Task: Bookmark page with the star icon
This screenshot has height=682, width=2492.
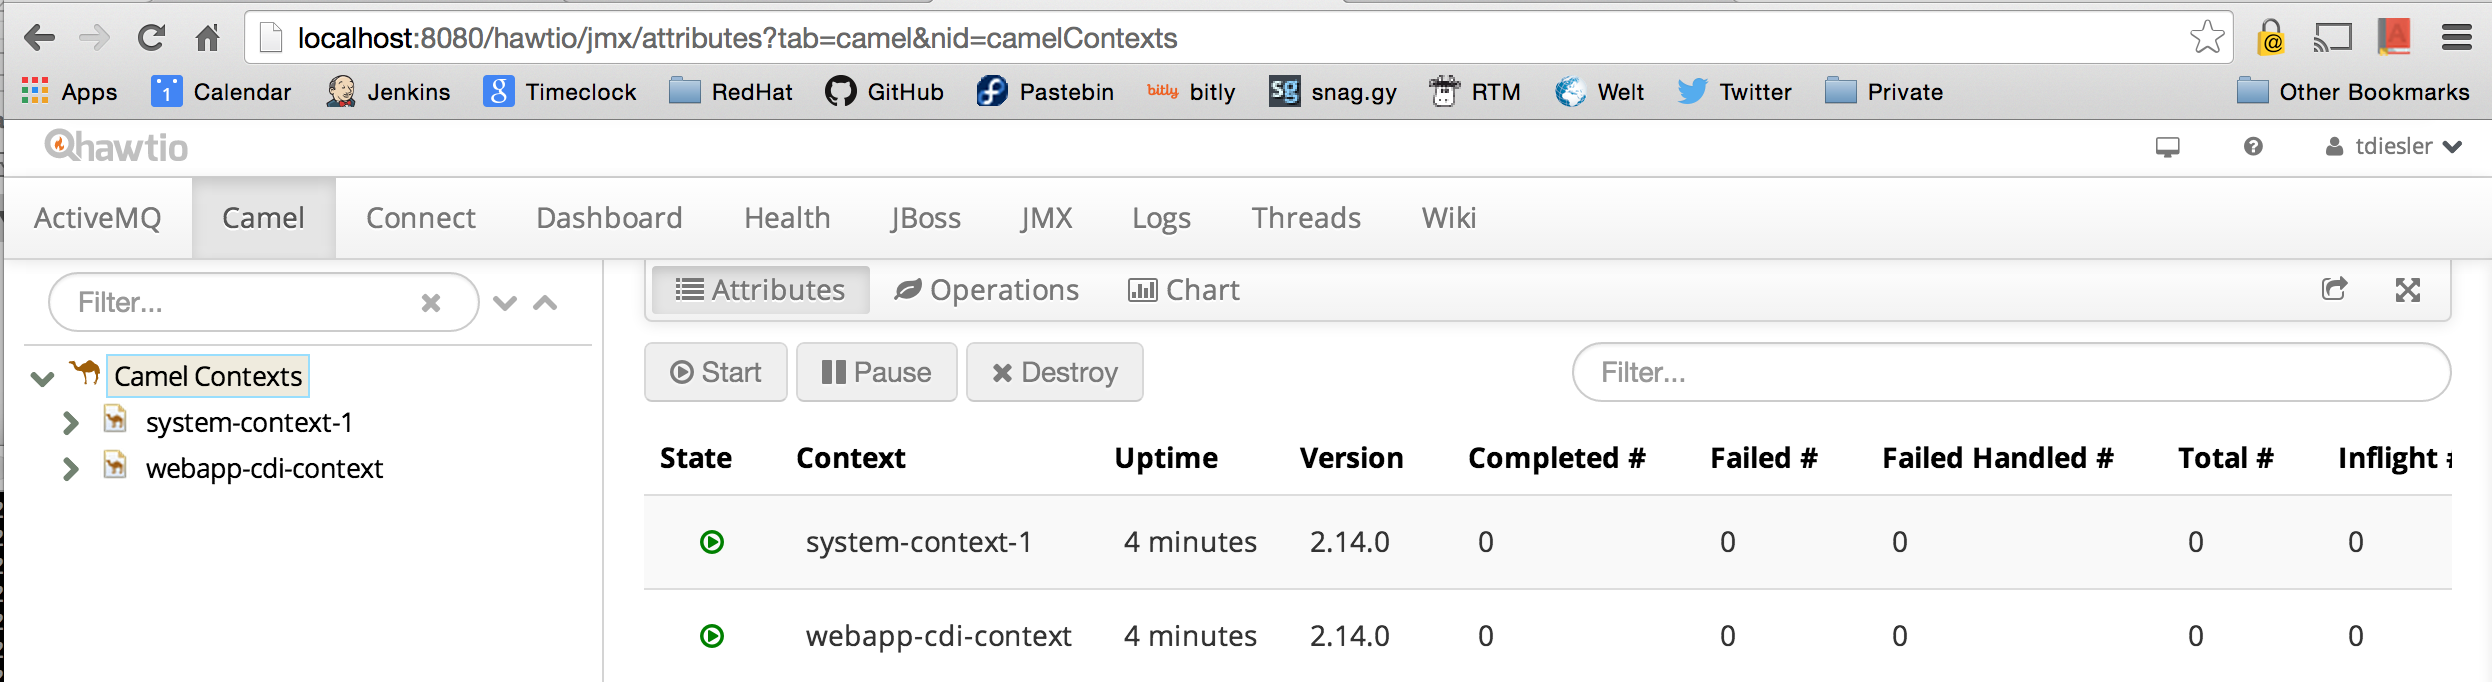Action: click(2206, 38)
